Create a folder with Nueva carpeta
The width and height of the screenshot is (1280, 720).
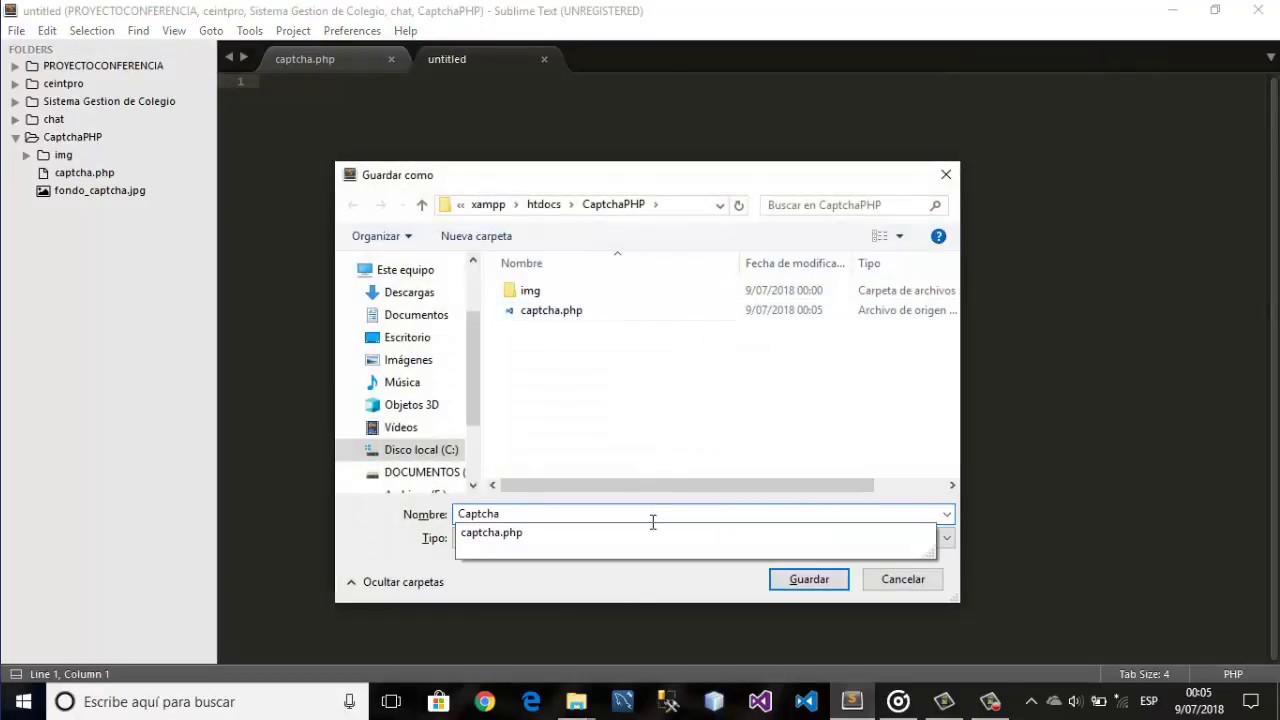[x=476, y=236]
